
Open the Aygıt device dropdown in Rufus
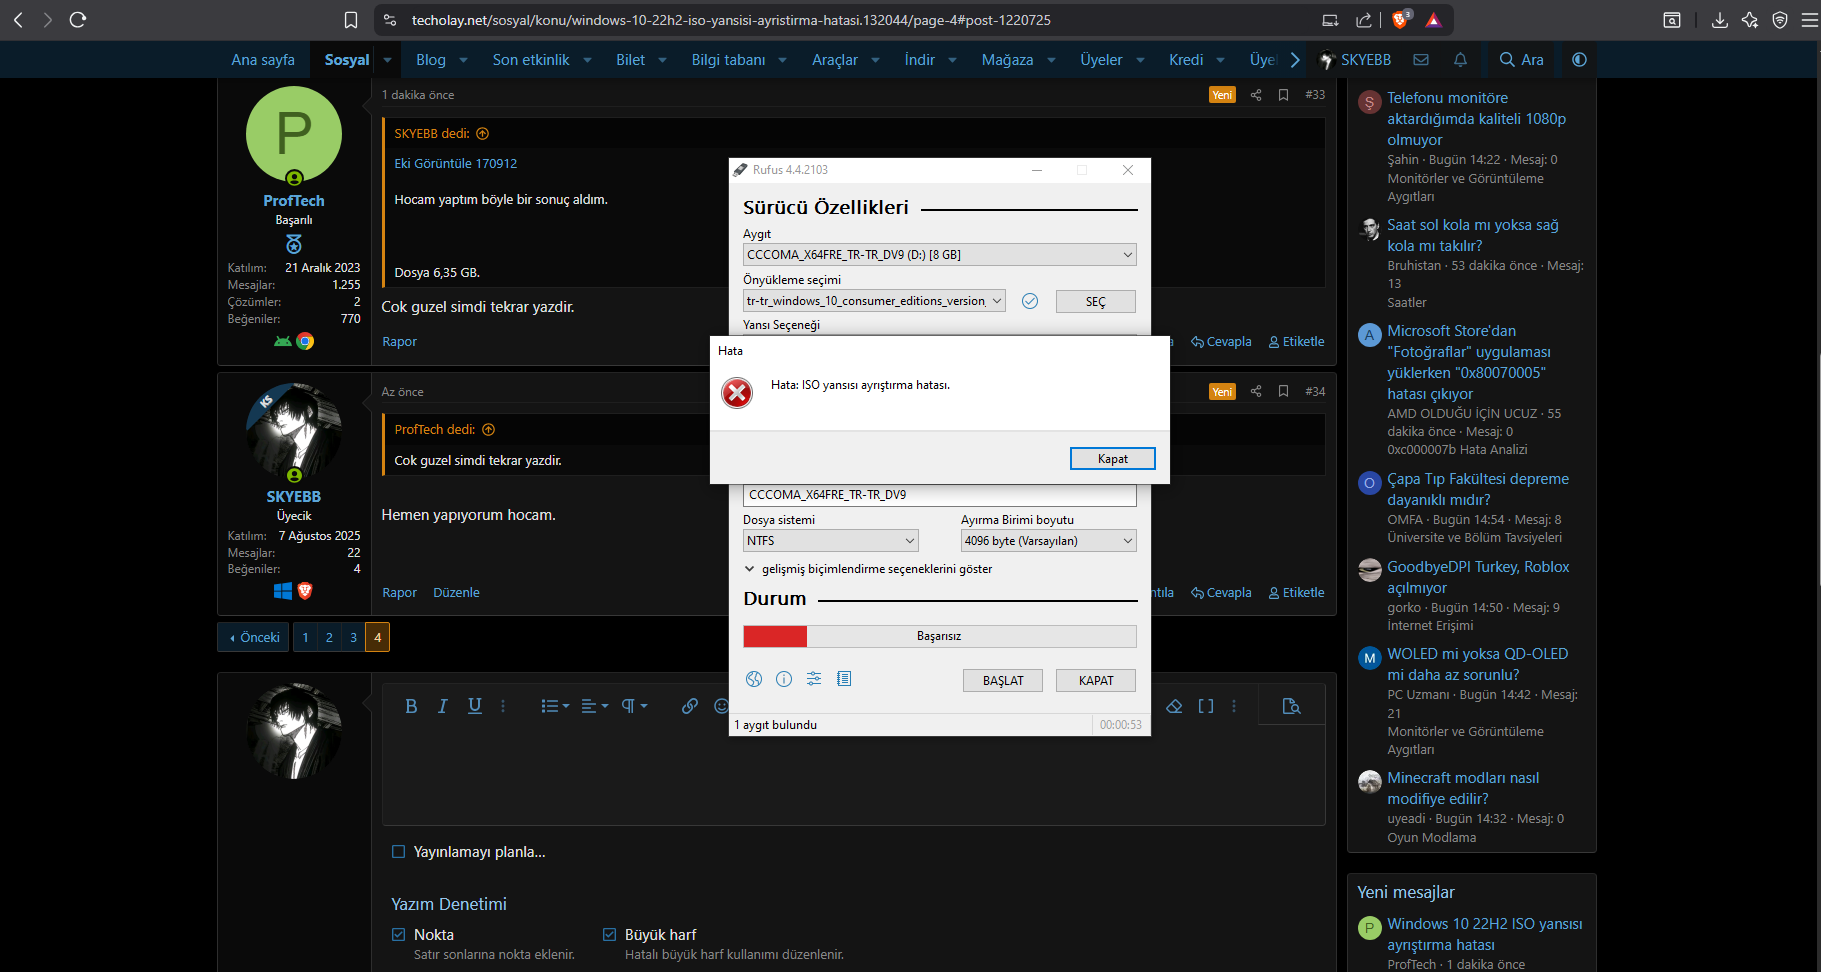click(x=940, y=255)
